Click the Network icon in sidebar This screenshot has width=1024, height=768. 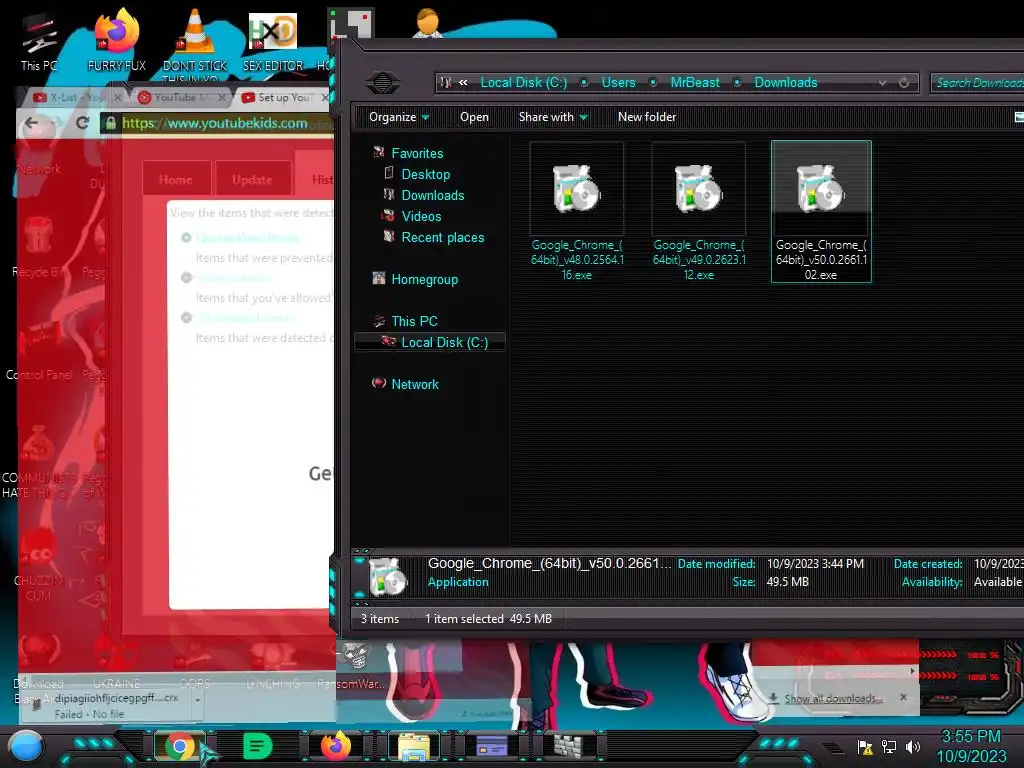[x=379, y=383]
